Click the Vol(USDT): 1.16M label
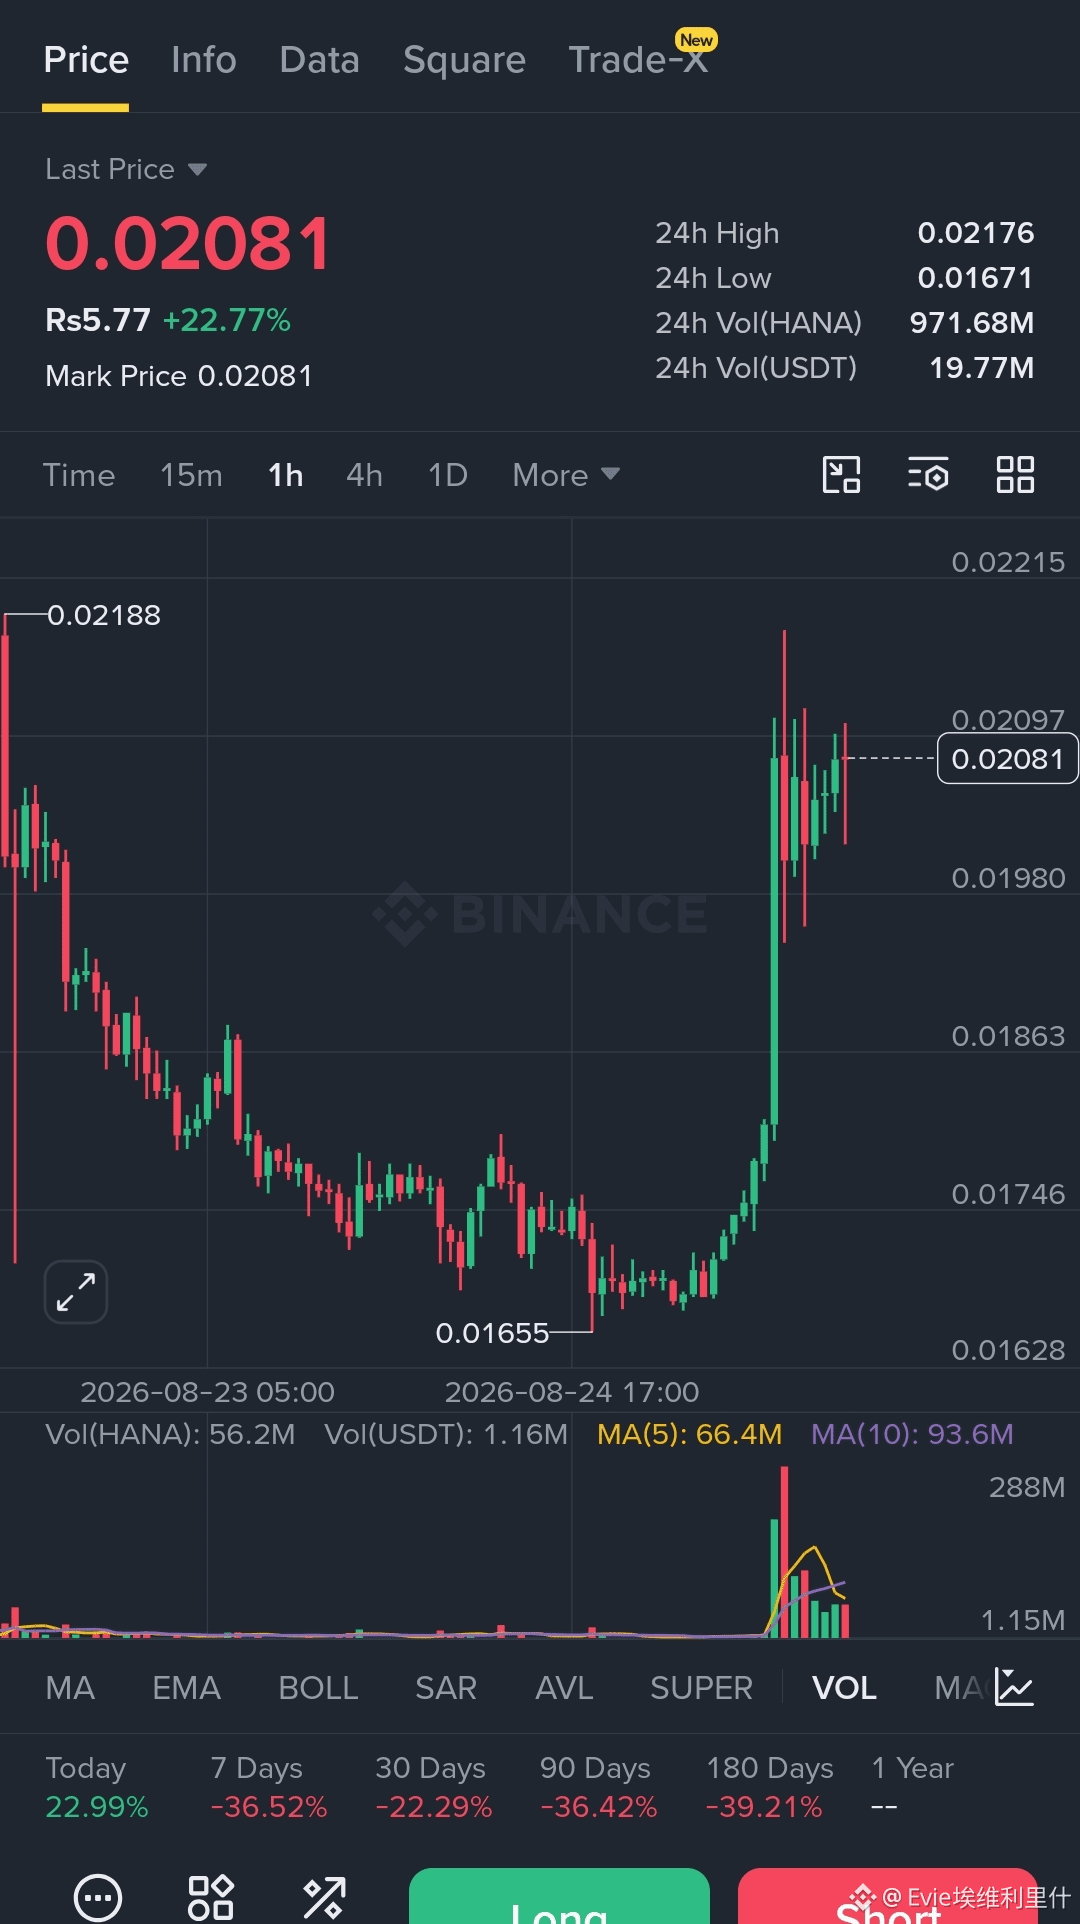 tap(446, 1434)
